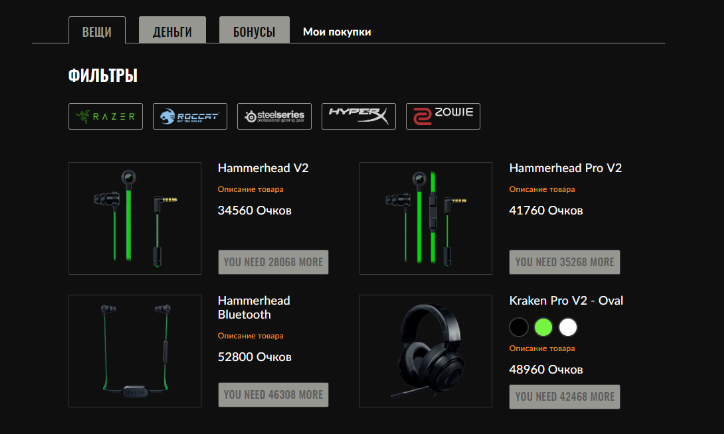724x434 pixels.
Task: Filter products by Zowie brand logo
Action: pyautogui.click(x=443, y=117)
